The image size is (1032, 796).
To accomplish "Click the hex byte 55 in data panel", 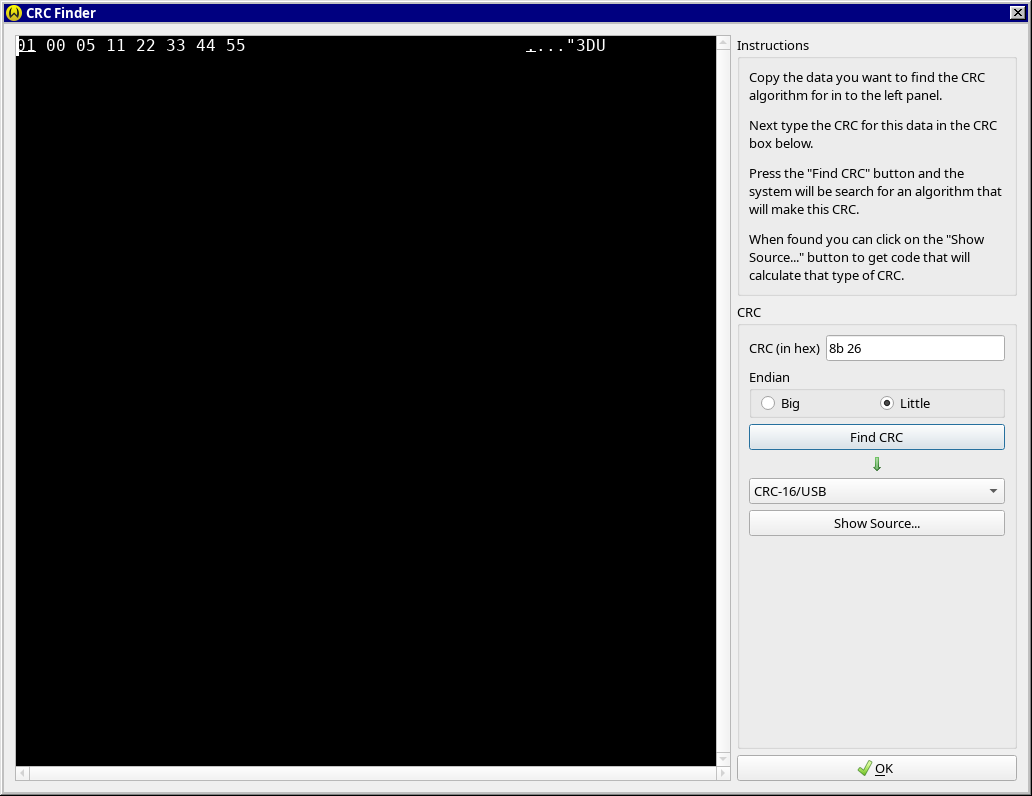I will pyautogui.click(x=235, y=46).
